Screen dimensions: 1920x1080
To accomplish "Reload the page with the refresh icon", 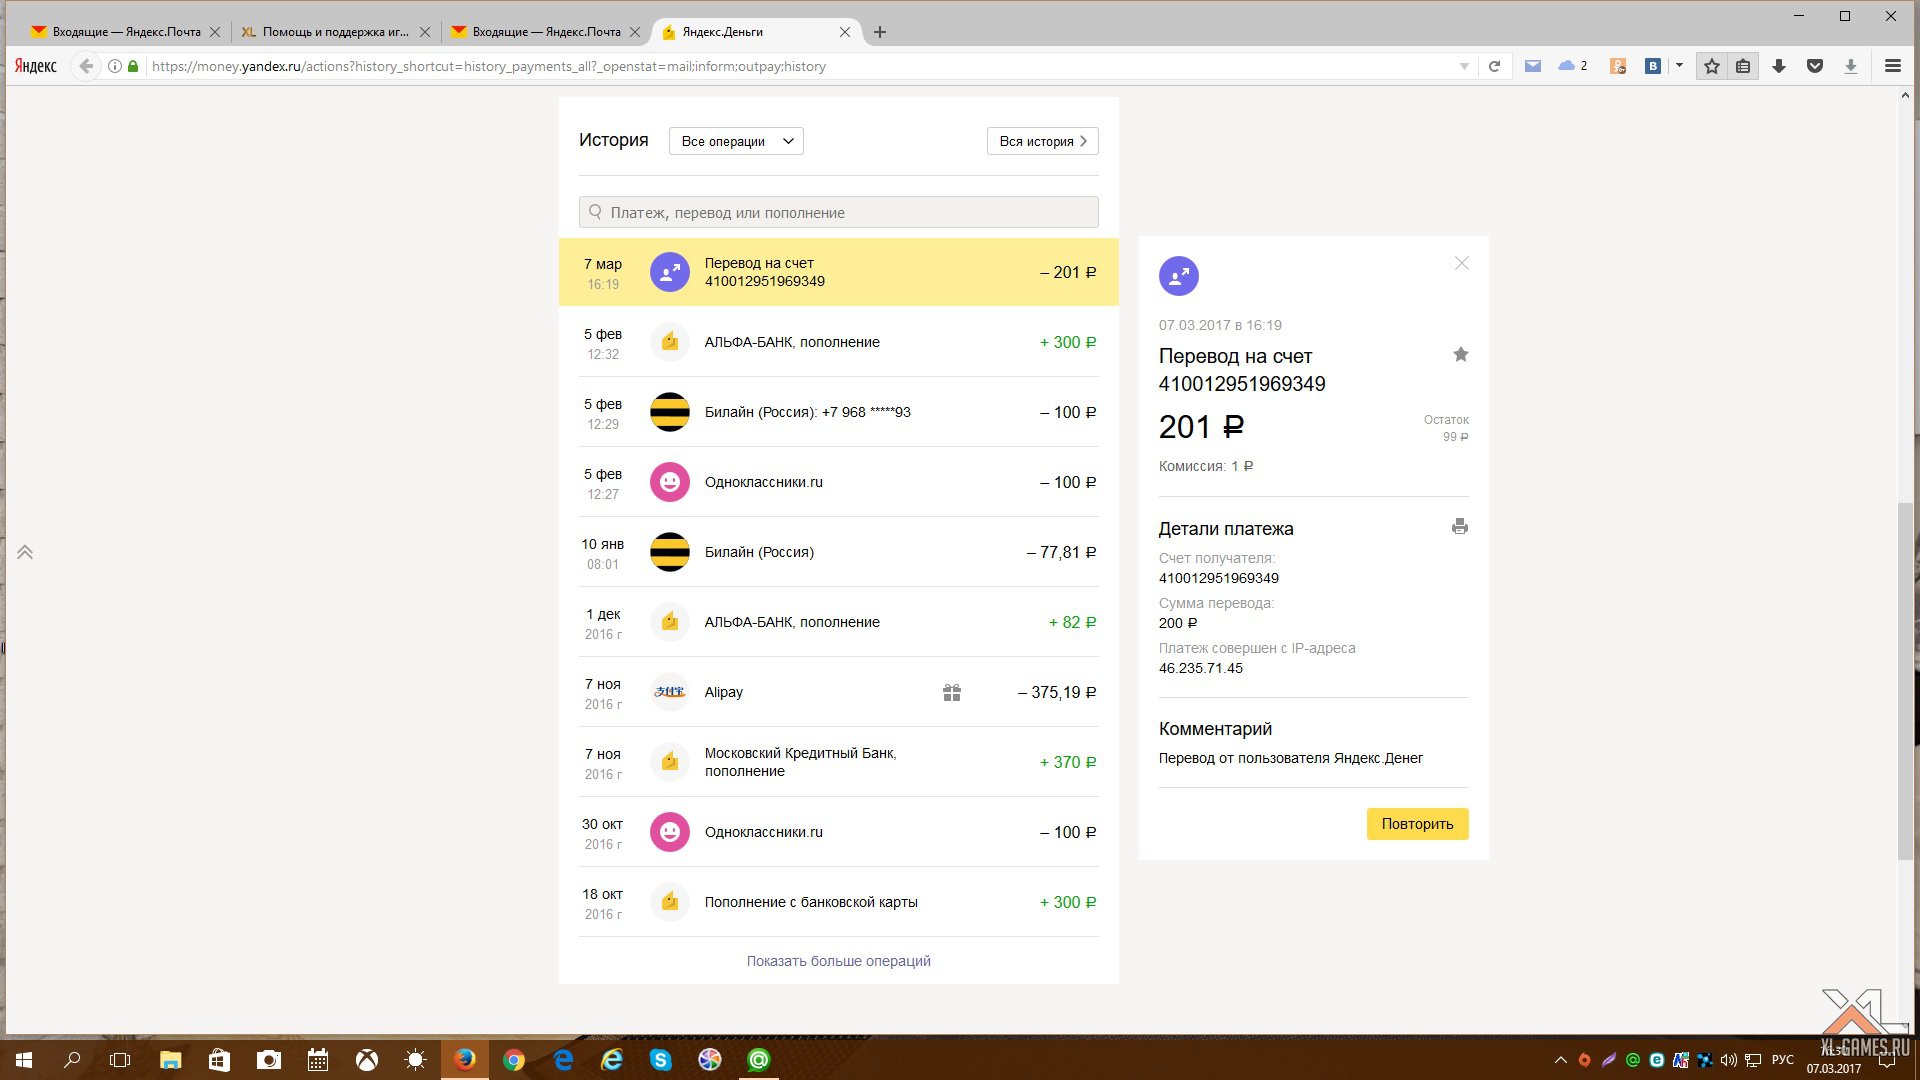I will click(x=1494, y=66).
